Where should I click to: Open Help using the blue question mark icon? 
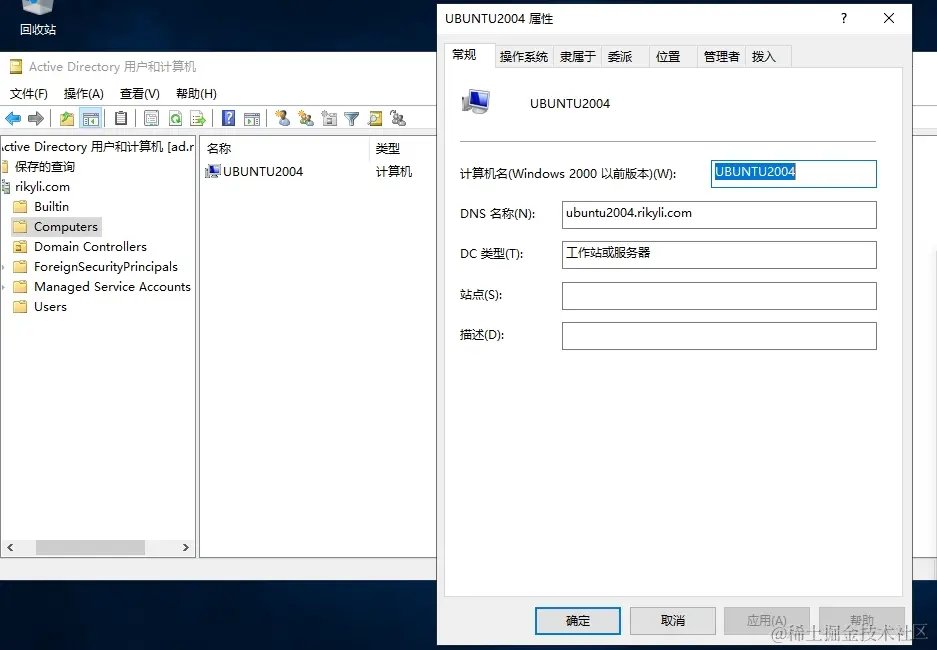[229, 117]
